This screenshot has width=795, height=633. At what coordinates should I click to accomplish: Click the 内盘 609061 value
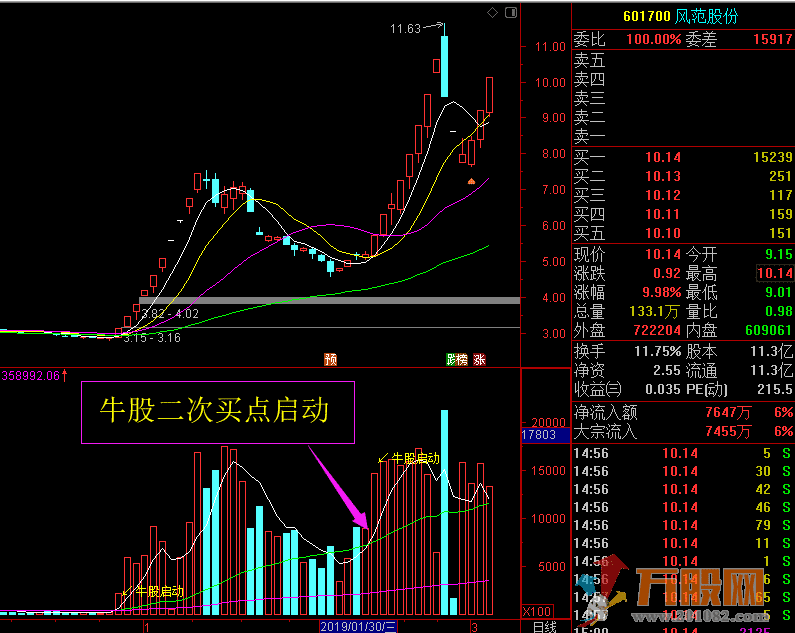[769, 331]
